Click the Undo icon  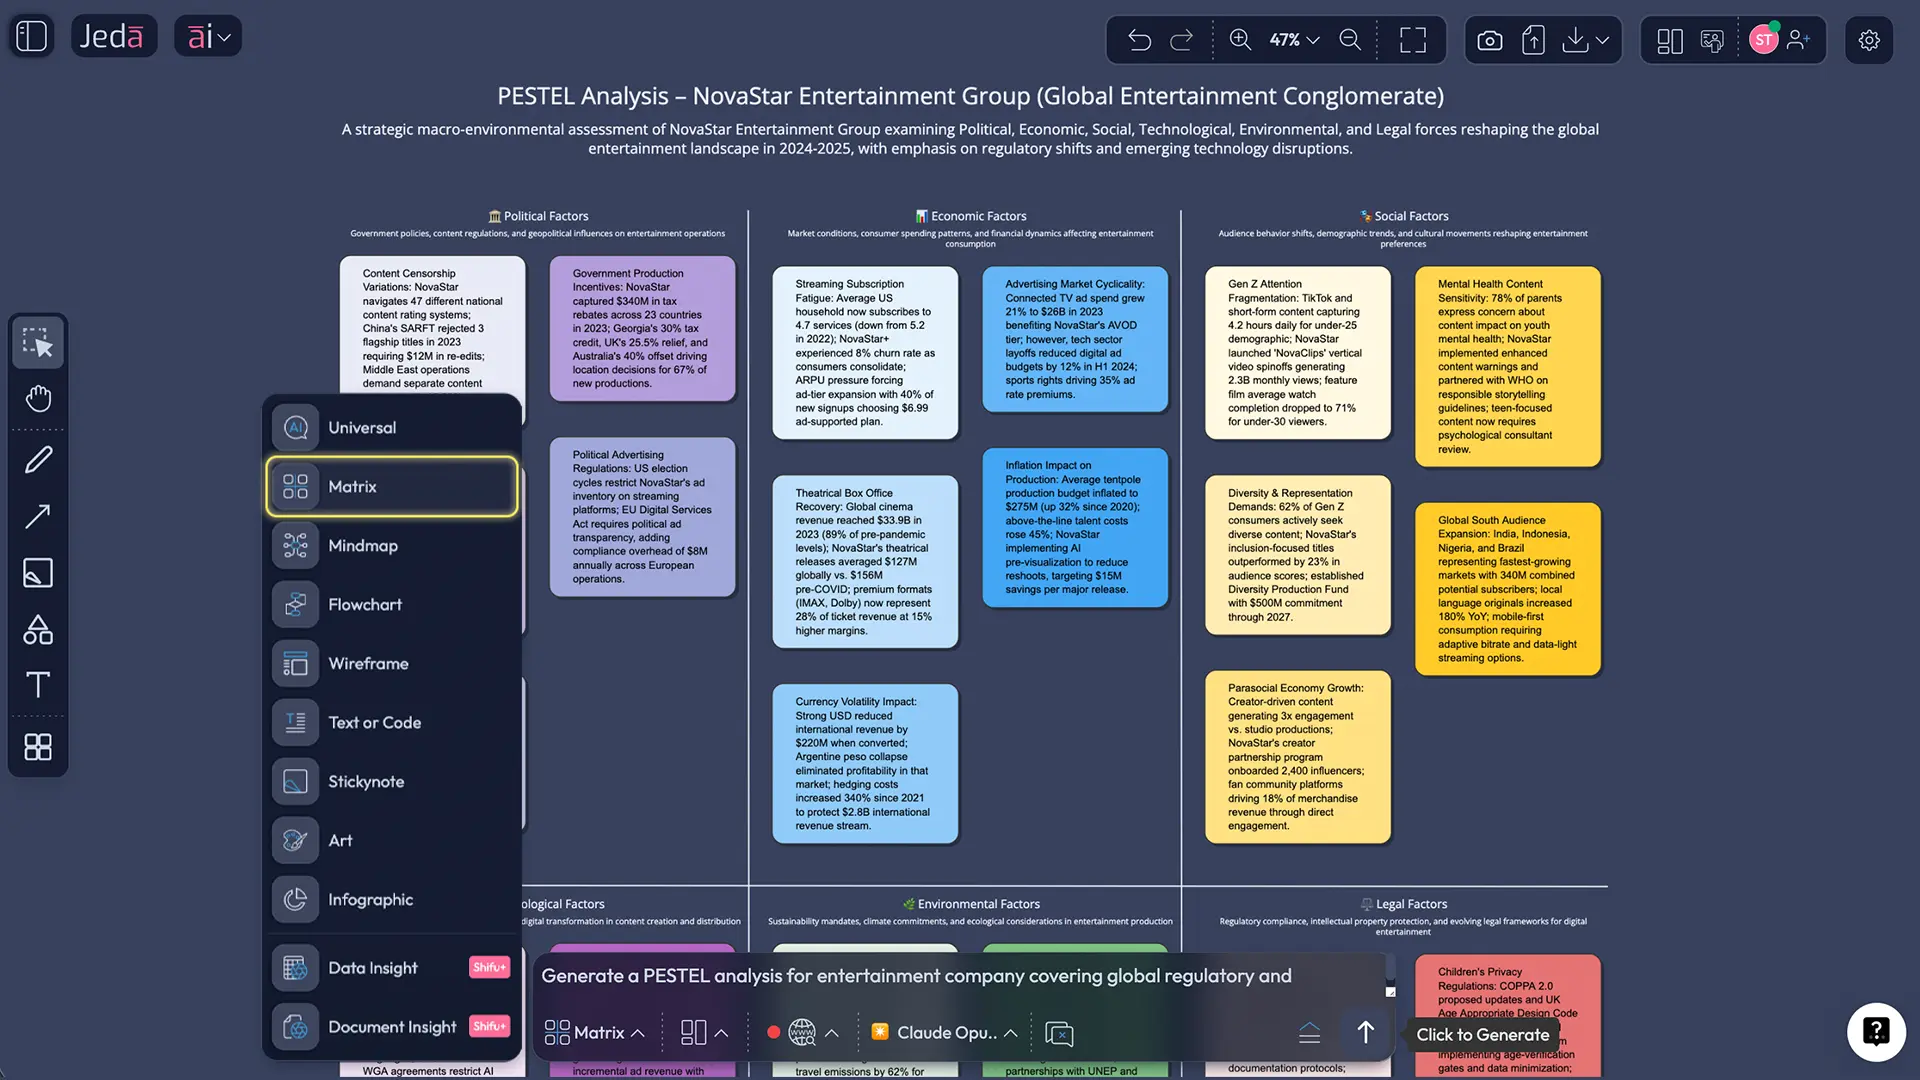(x=1139, y=40)
